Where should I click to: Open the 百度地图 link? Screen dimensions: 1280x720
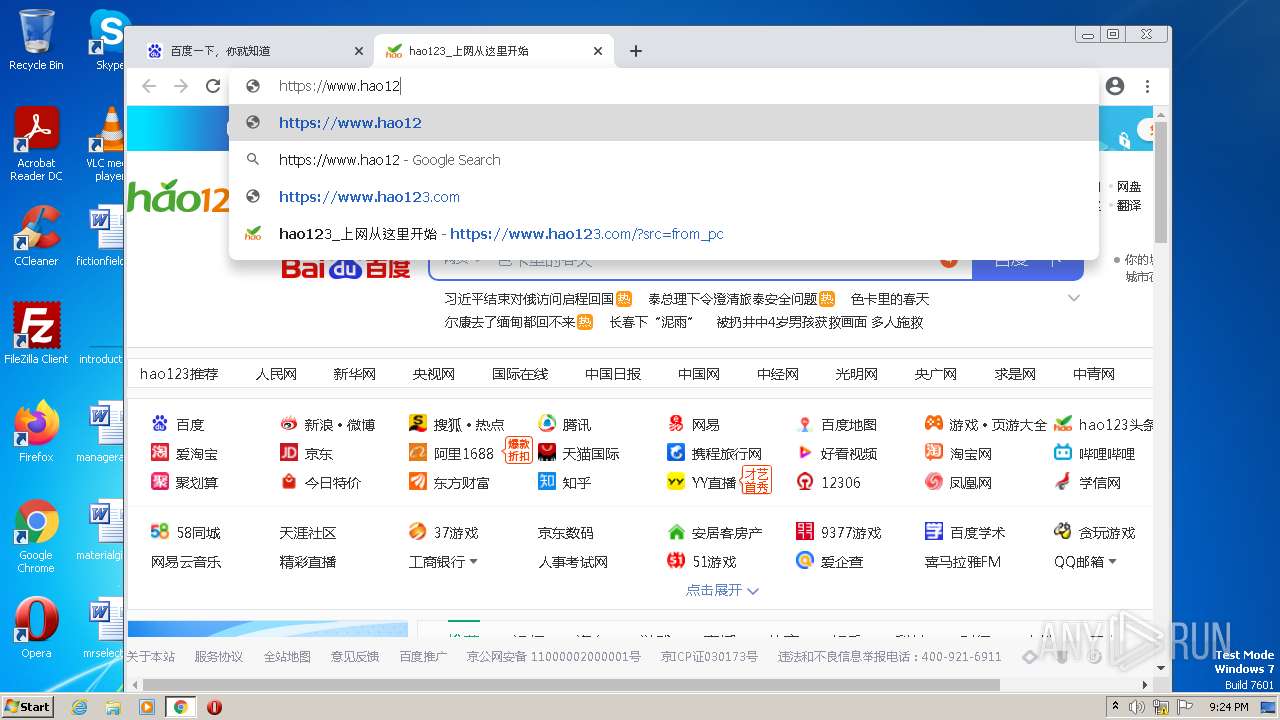[836, 425]
